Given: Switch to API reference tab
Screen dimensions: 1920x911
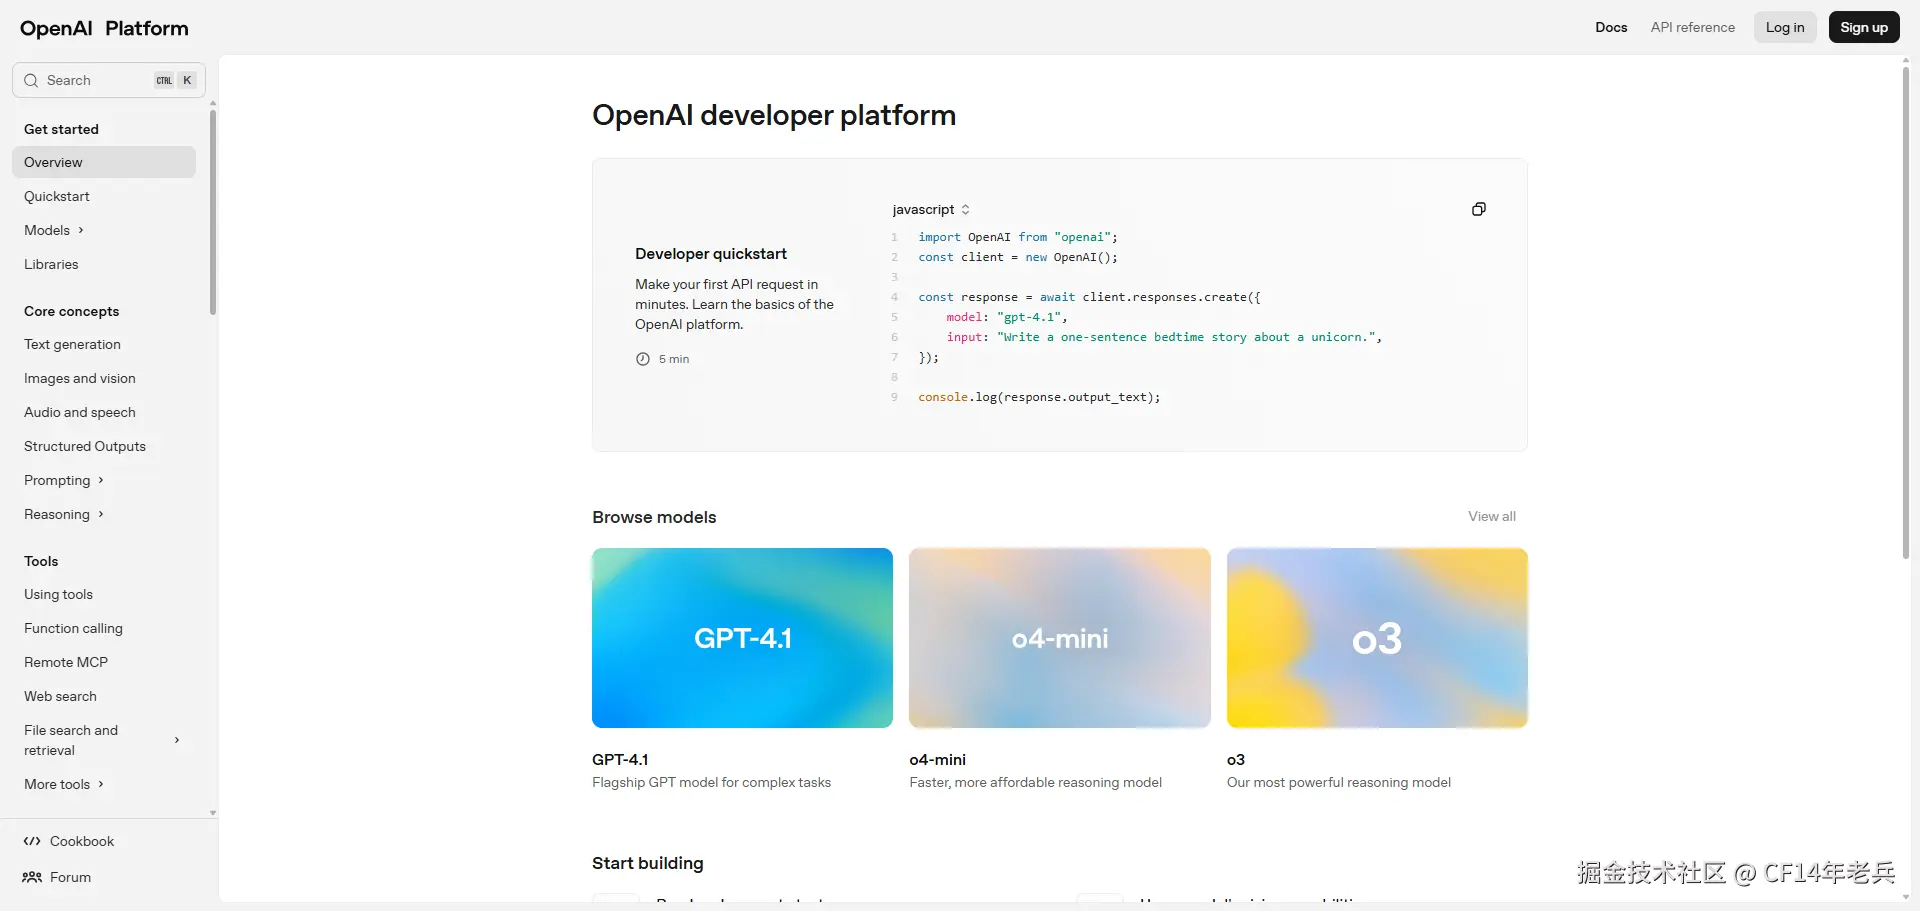Looking at the screenshot, I should point(1693,27).
